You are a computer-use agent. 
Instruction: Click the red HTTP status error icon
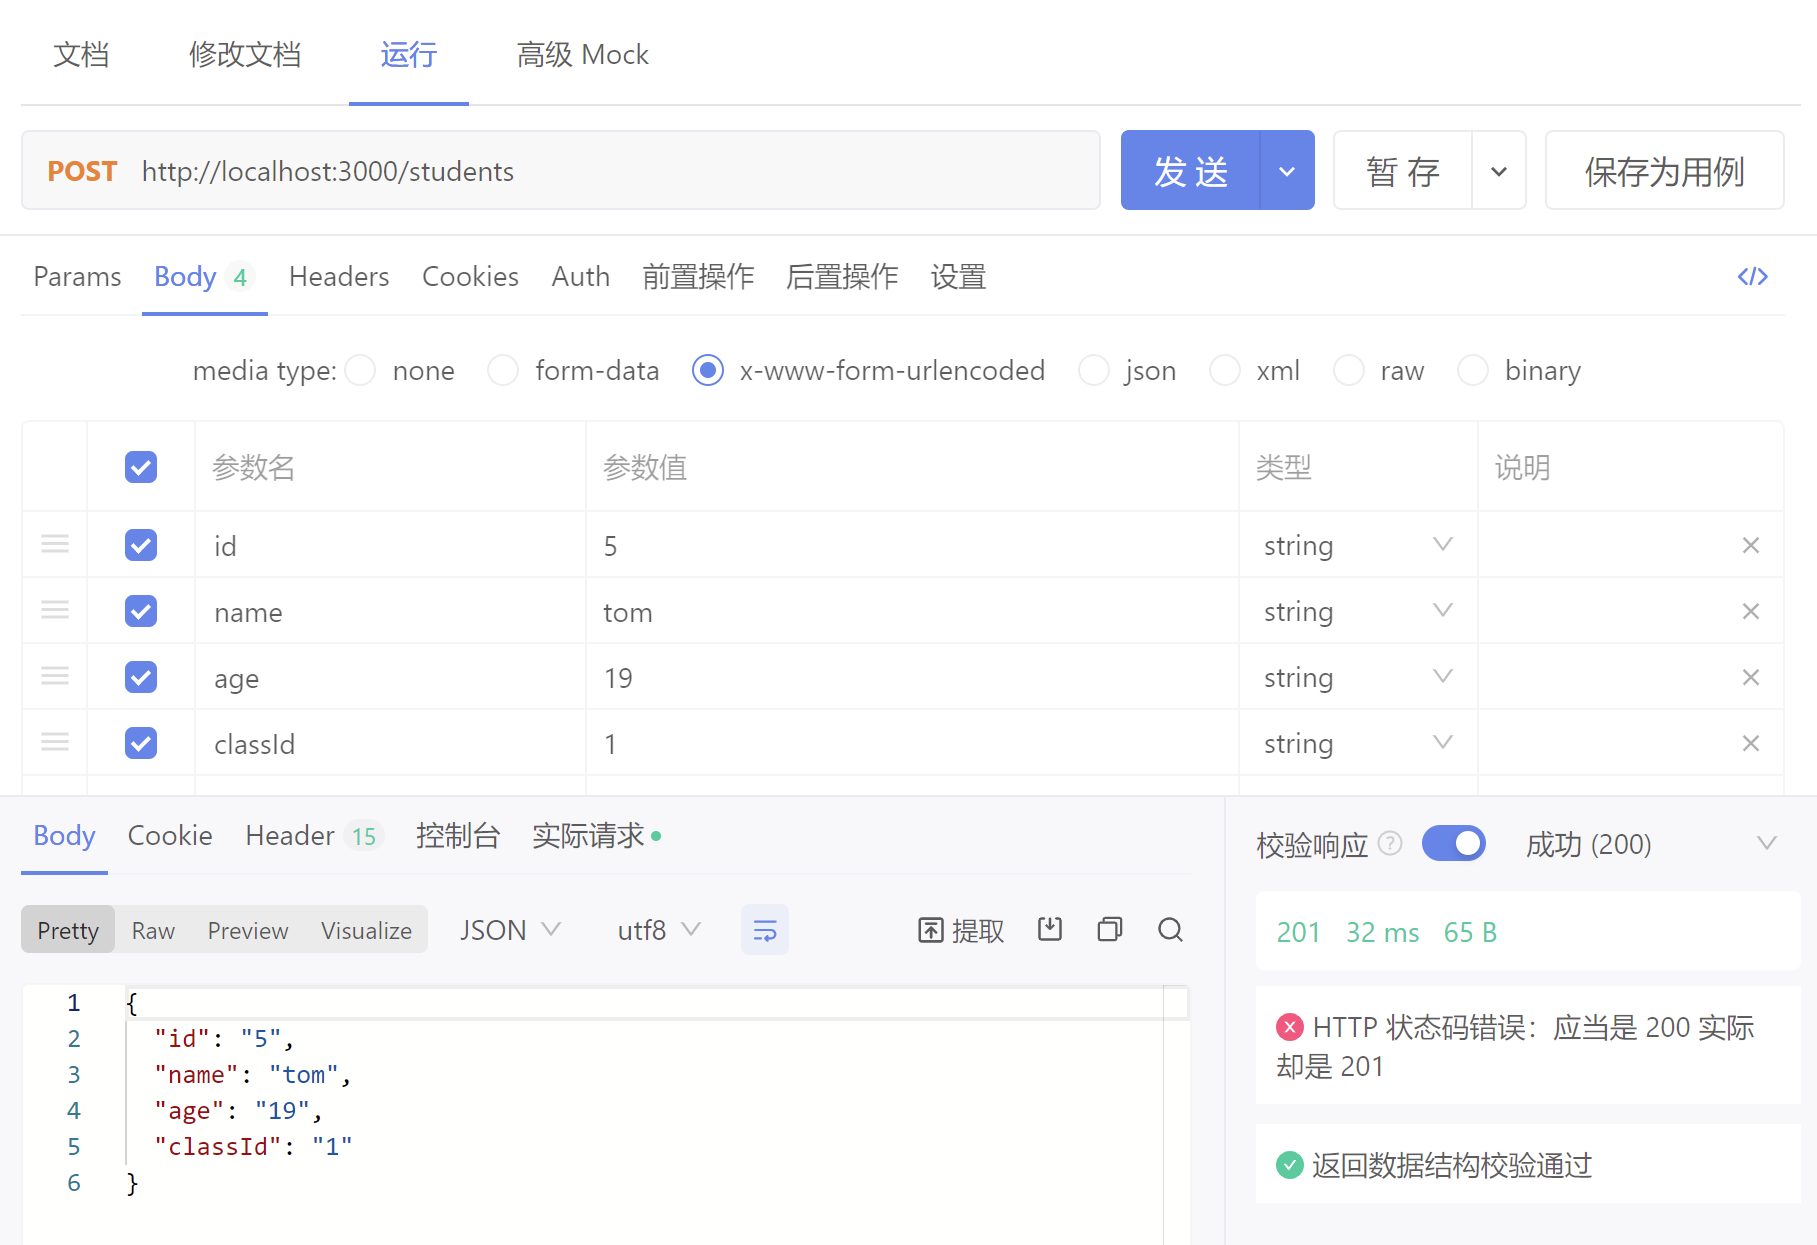pos(1290,1027)
